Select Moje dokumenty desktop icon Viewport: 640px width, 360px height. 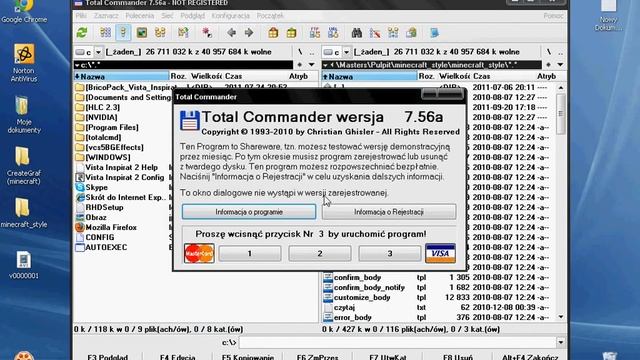coord(24,115)
